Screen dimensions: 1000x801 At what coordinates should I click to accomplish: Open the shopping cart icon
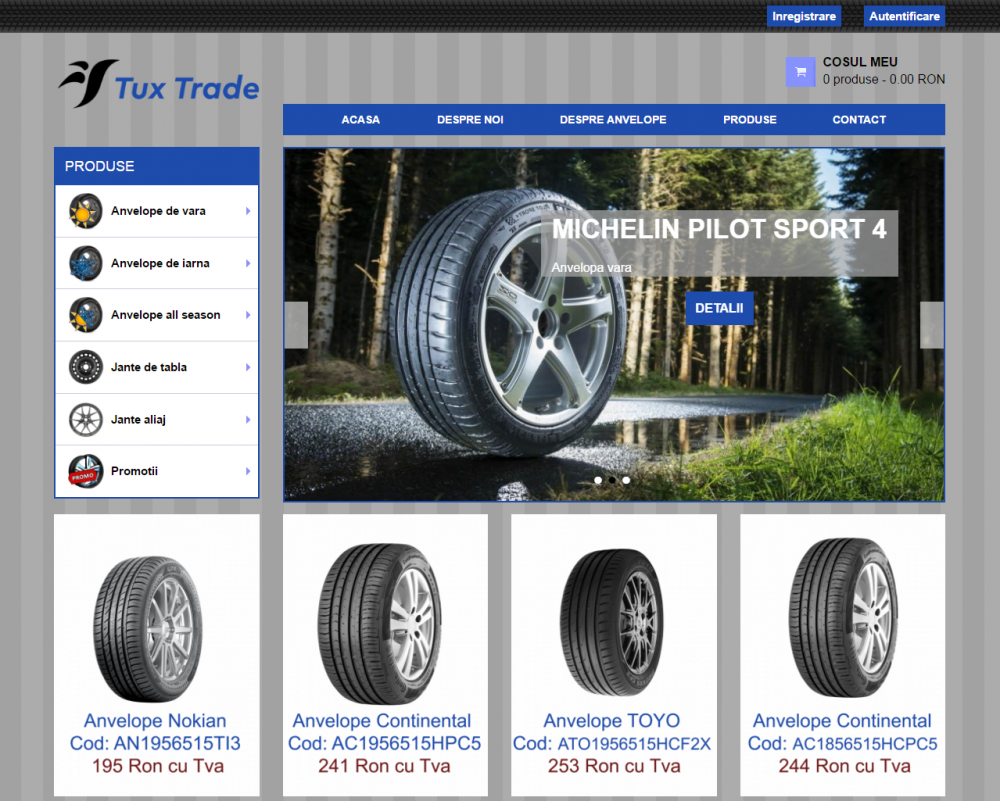800,72
